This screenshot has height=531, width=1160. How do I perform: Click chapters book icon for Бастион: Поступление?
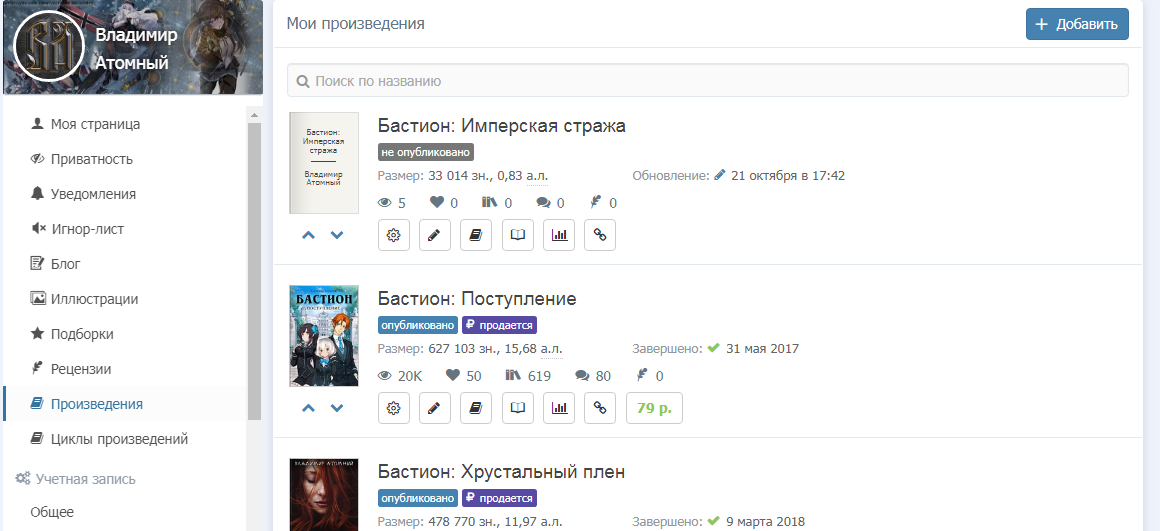(x=476, y=407)
